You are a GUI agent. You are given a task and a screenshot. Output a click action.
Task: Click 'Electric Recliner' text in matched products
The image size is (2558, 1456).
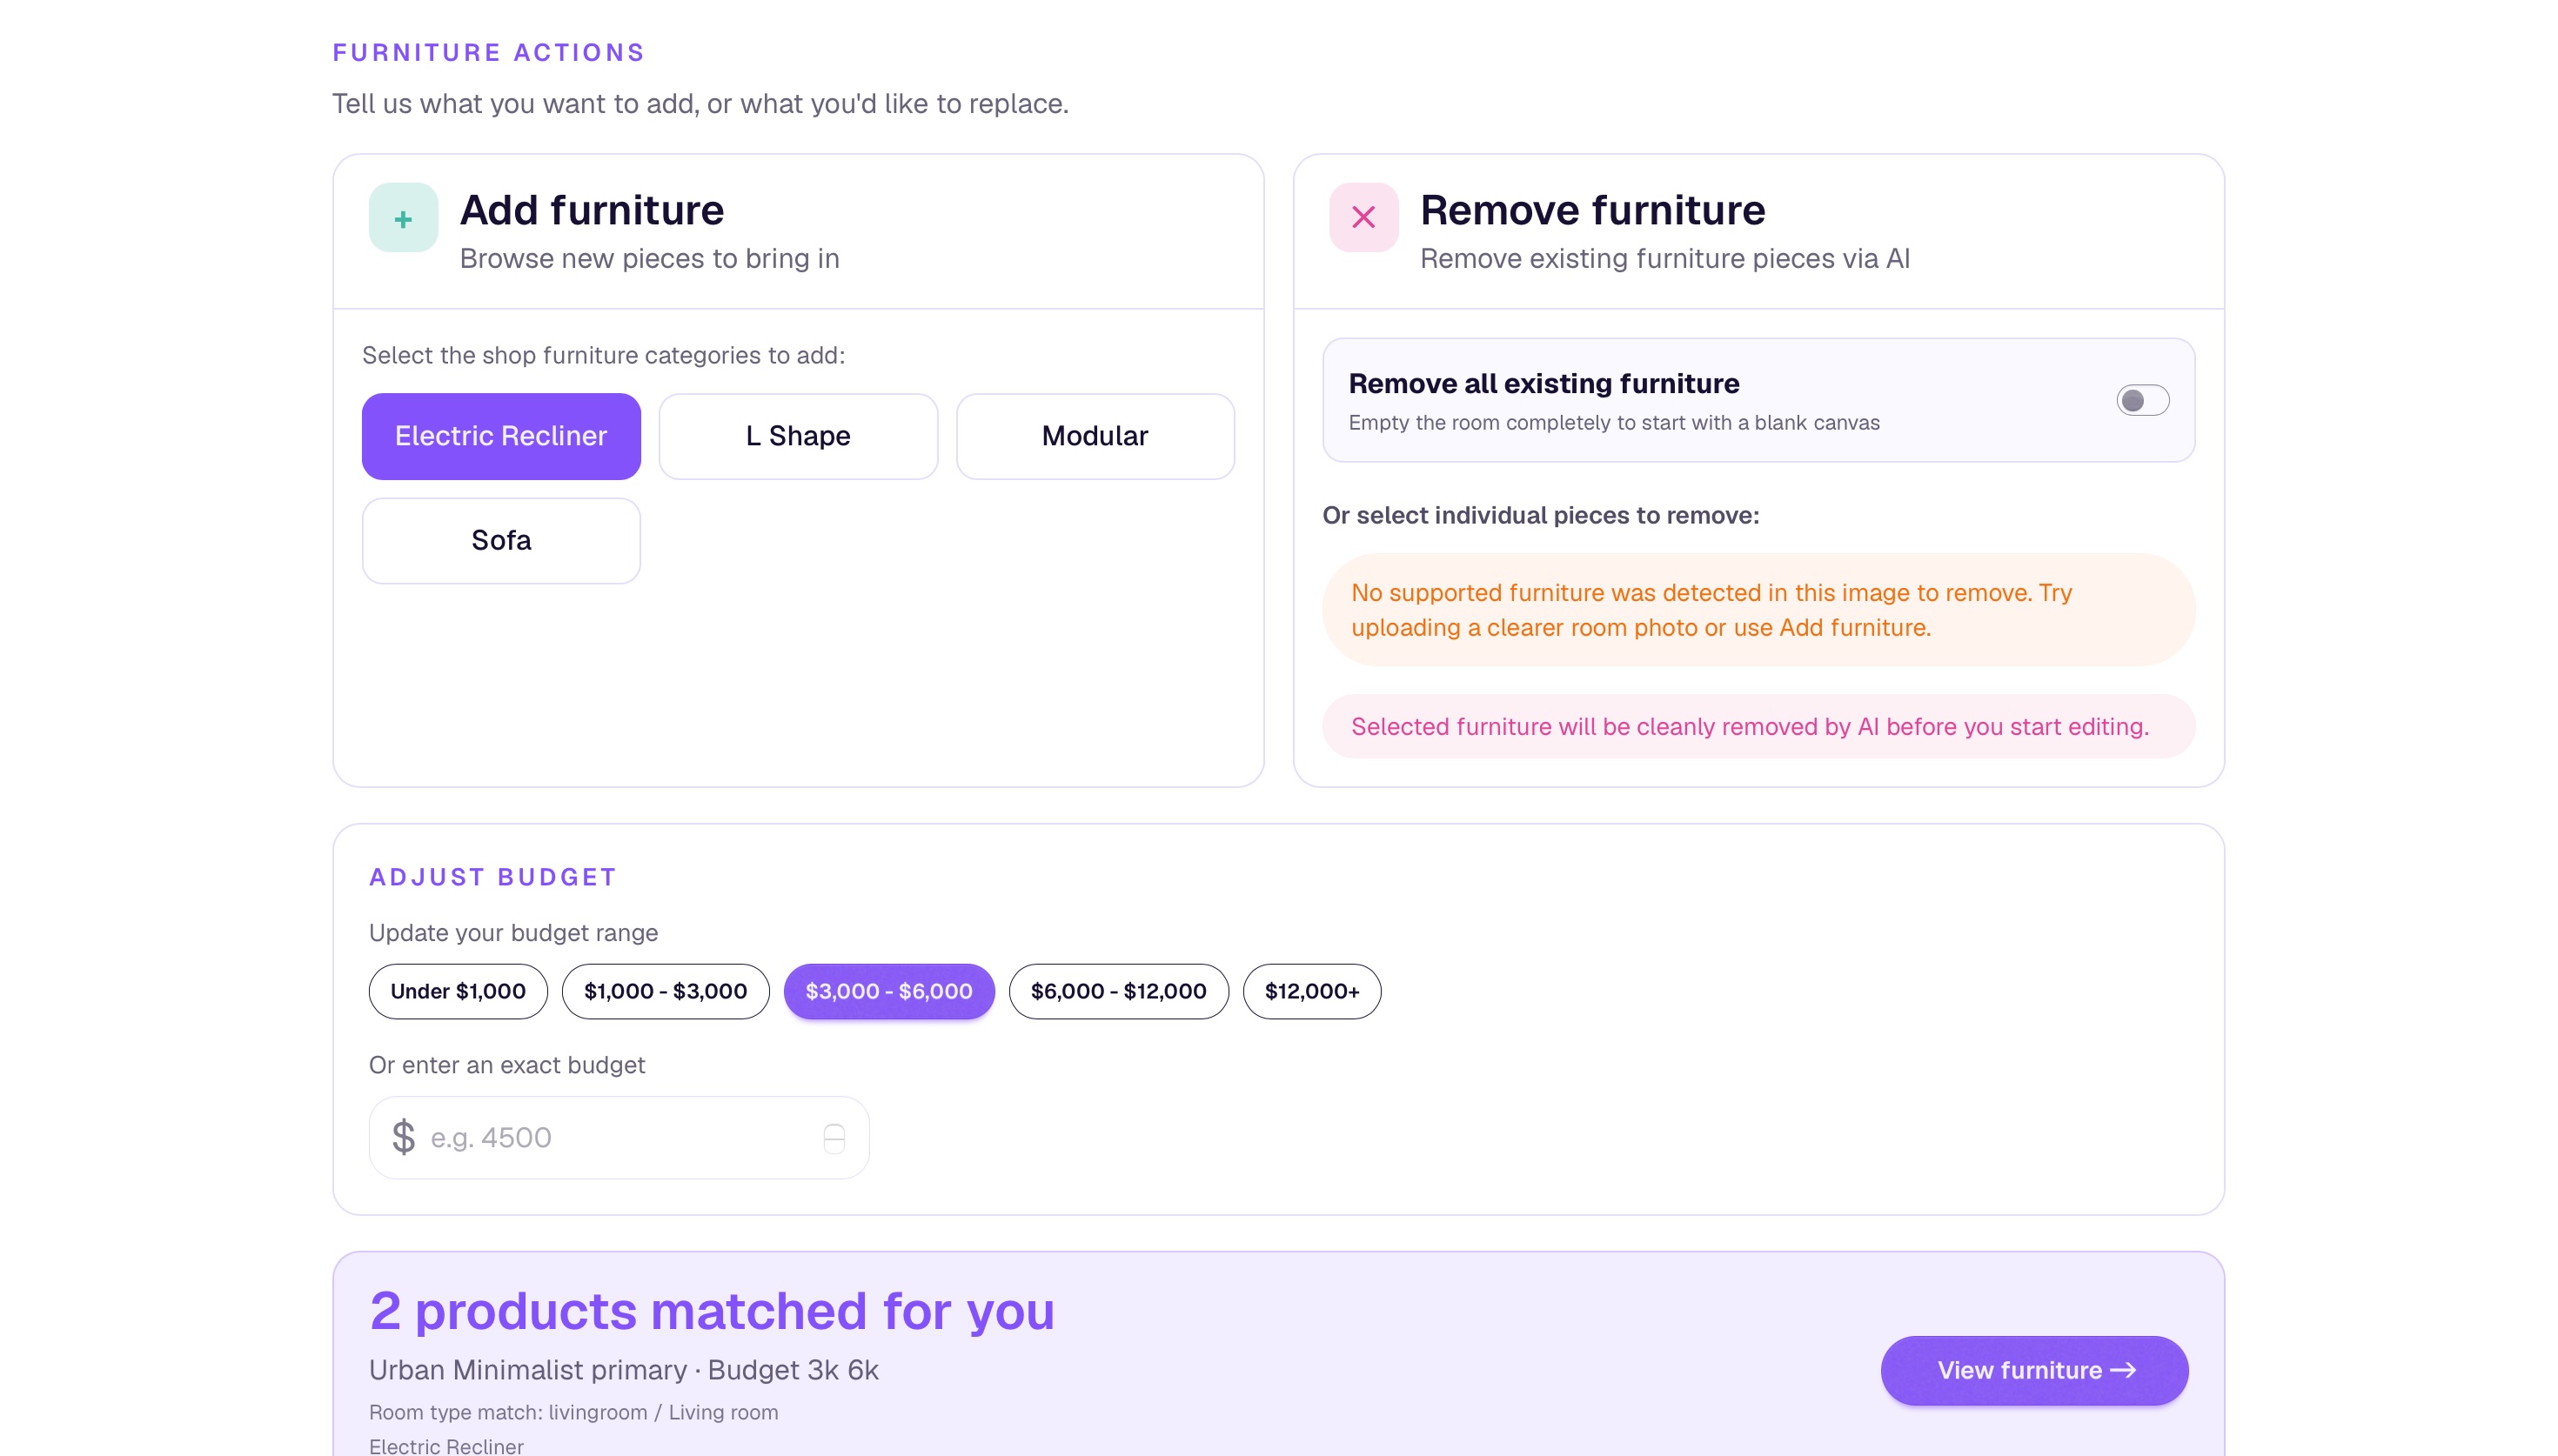click(446, 1446)
